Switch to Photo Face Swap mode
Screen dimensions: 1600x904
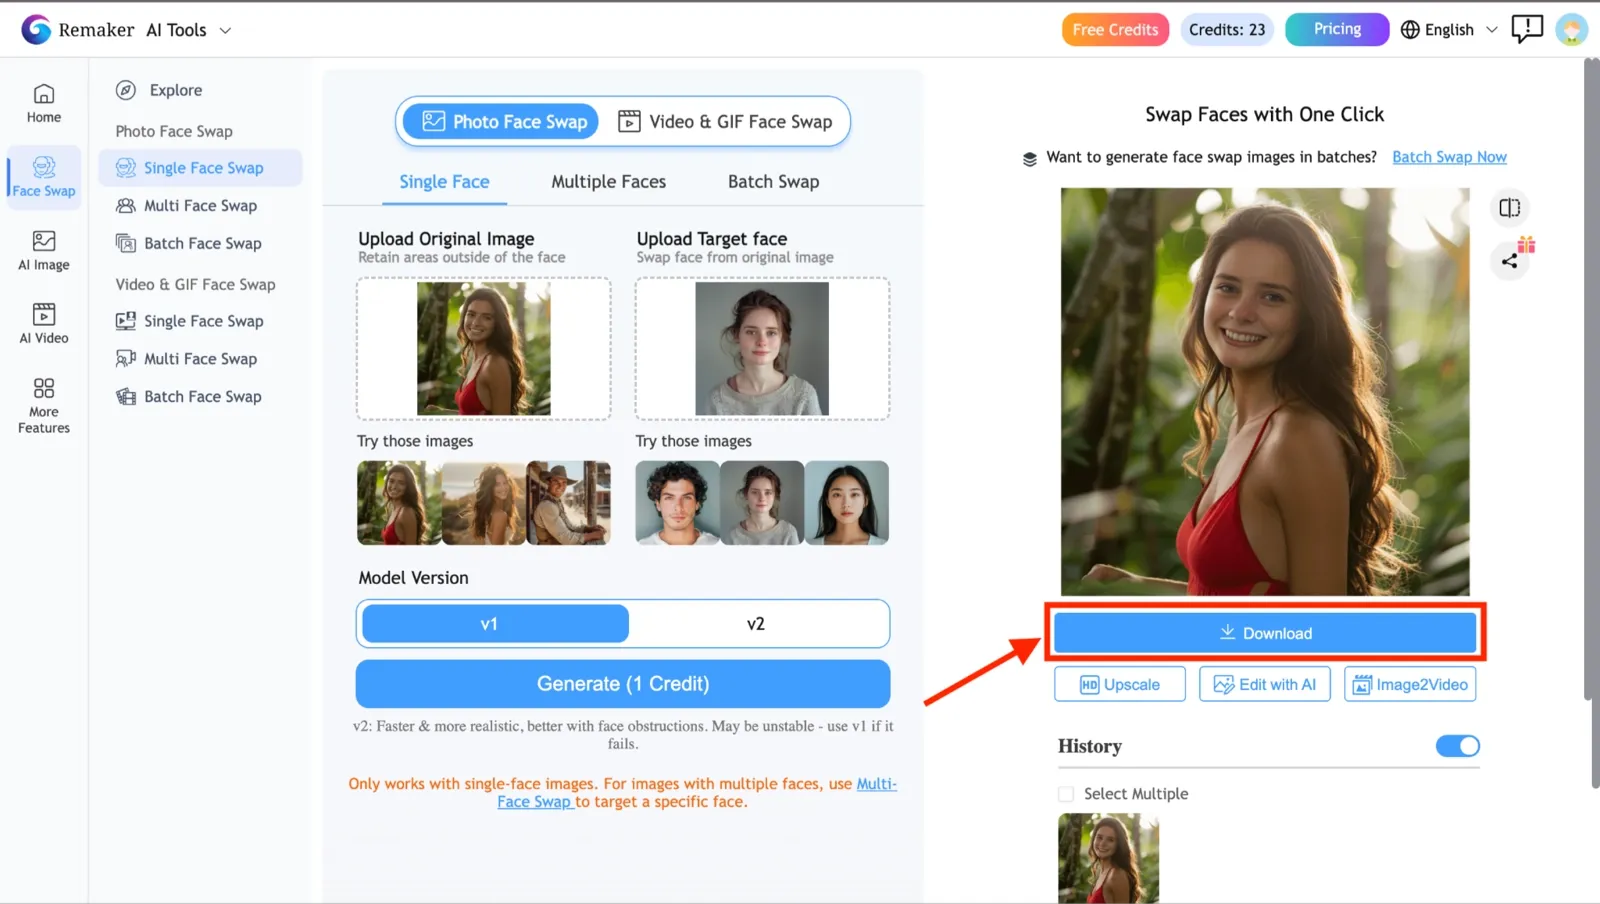coord(501,122)
